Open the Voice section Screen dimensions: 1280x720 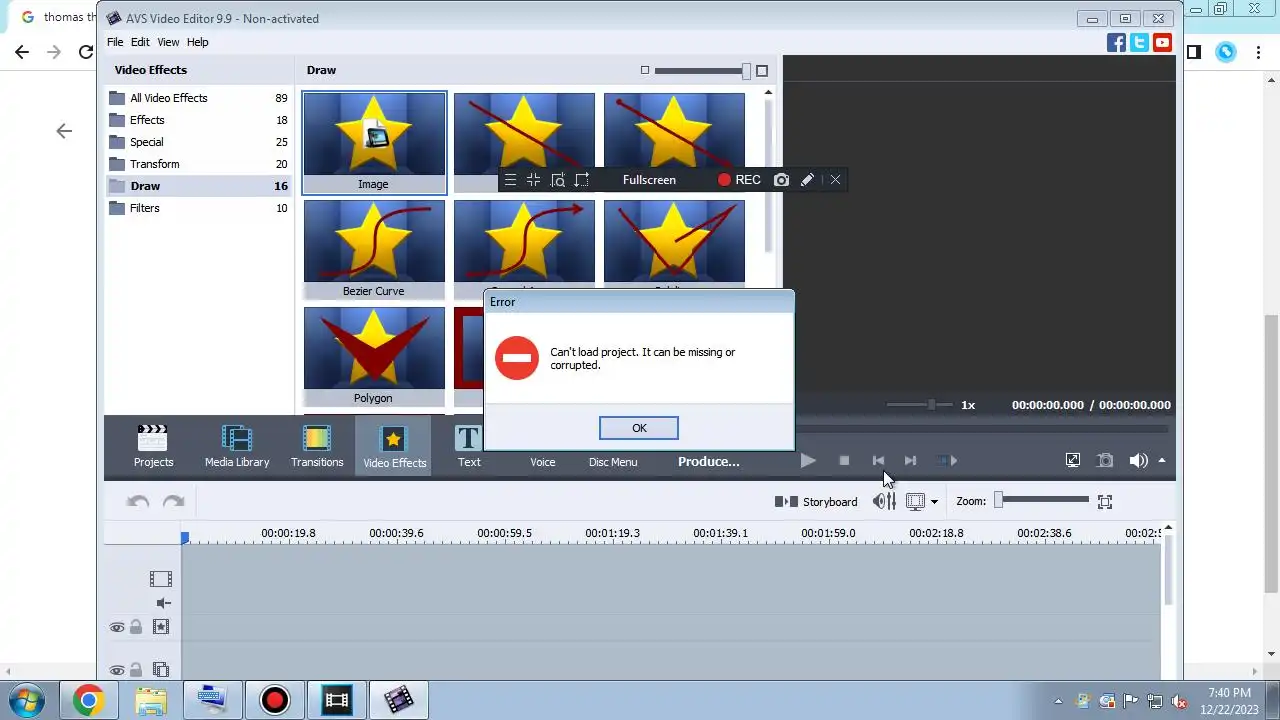542,461
